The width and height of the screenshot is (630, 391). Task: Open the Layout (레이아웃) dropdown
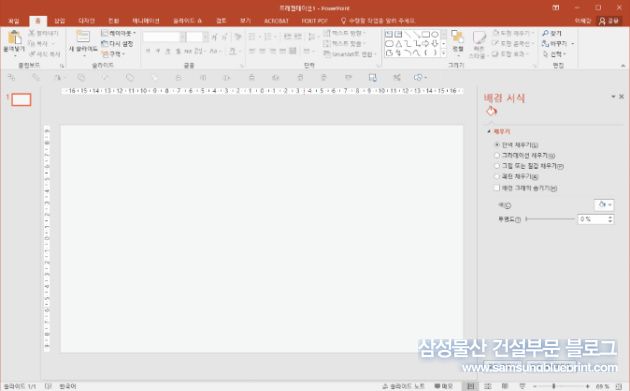[x=119, y=33]
